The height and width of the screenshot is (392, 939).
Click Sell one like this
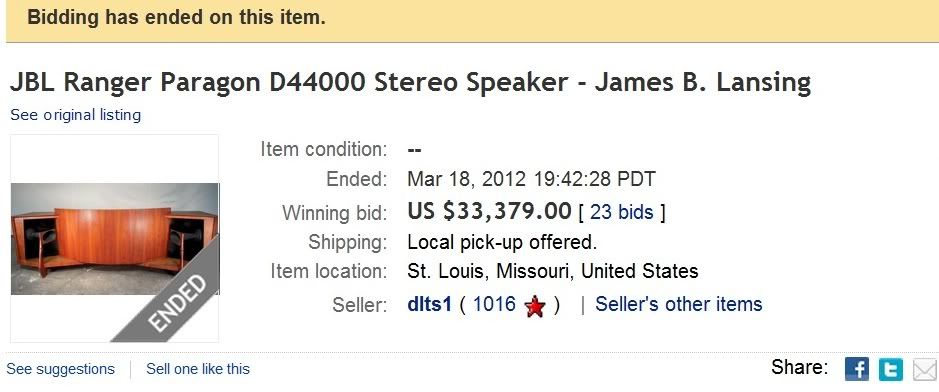(x=198, y=369)
